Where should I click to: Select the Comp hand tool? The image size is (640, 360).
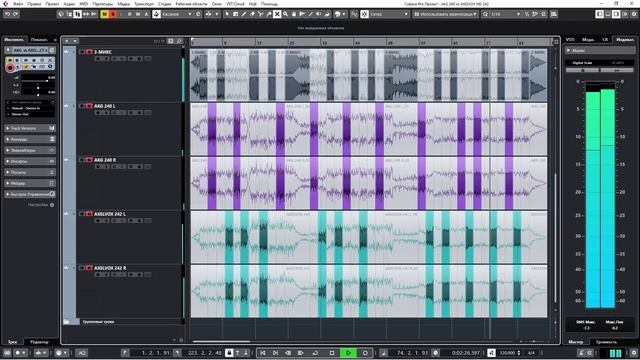point(293,14)
